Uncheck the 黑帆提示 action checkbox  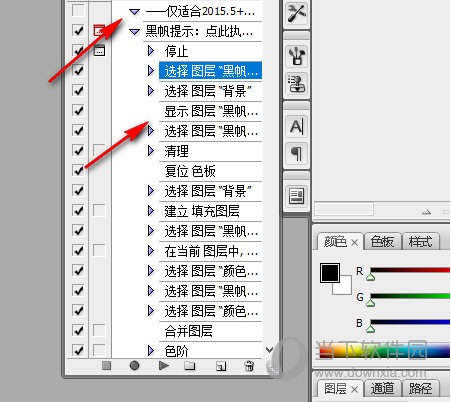click(x=78, y=31)
